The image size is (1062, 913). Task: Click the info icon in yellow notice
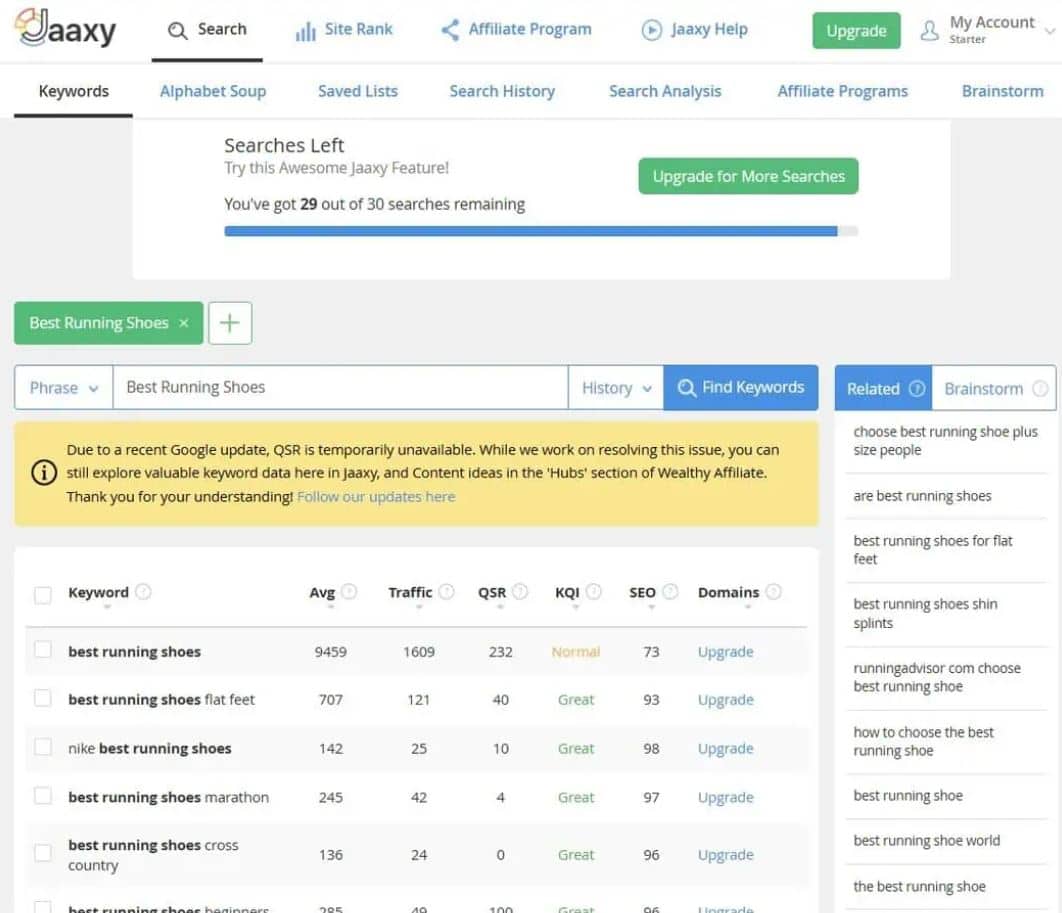[44, 472]
